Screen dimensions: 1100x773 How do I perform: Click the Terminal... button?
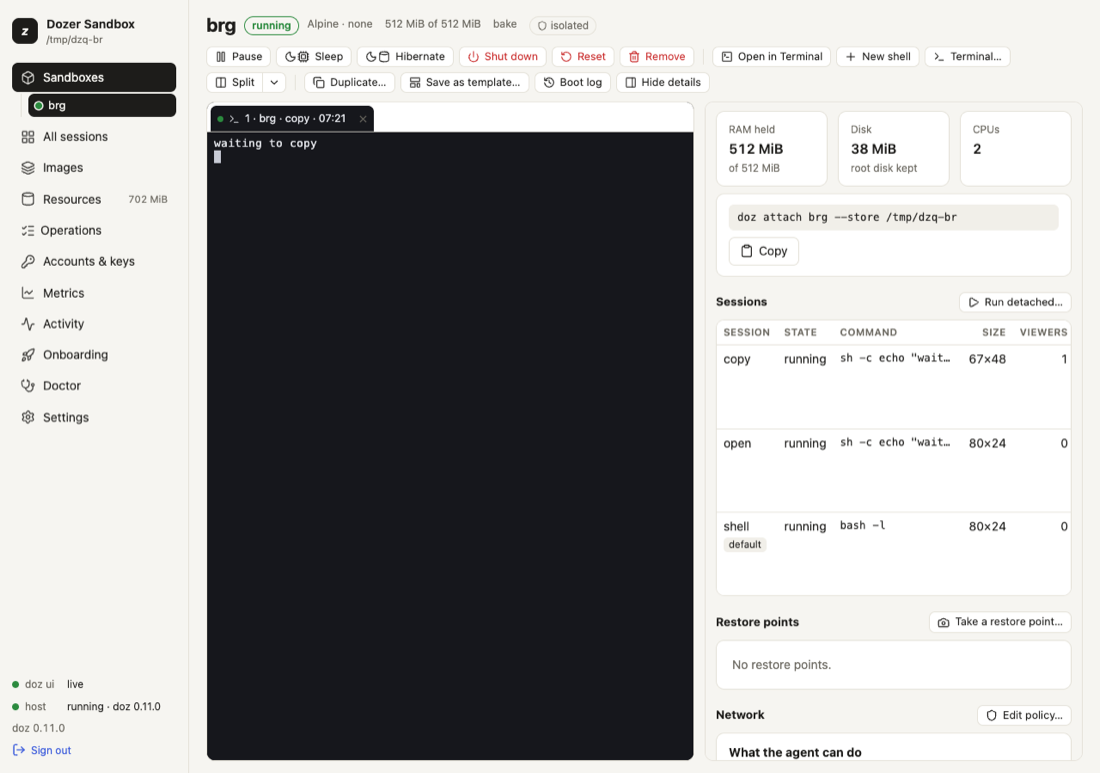(967, 56)
